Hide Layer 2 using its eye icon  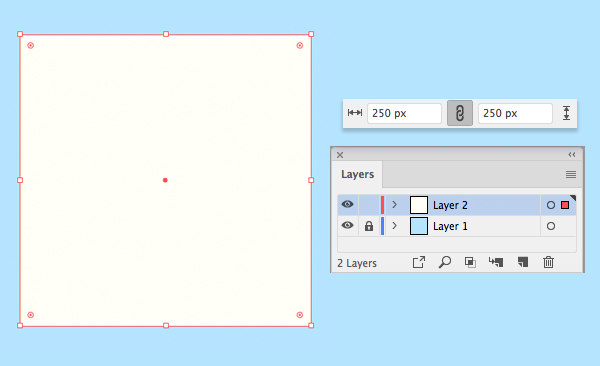347,204
